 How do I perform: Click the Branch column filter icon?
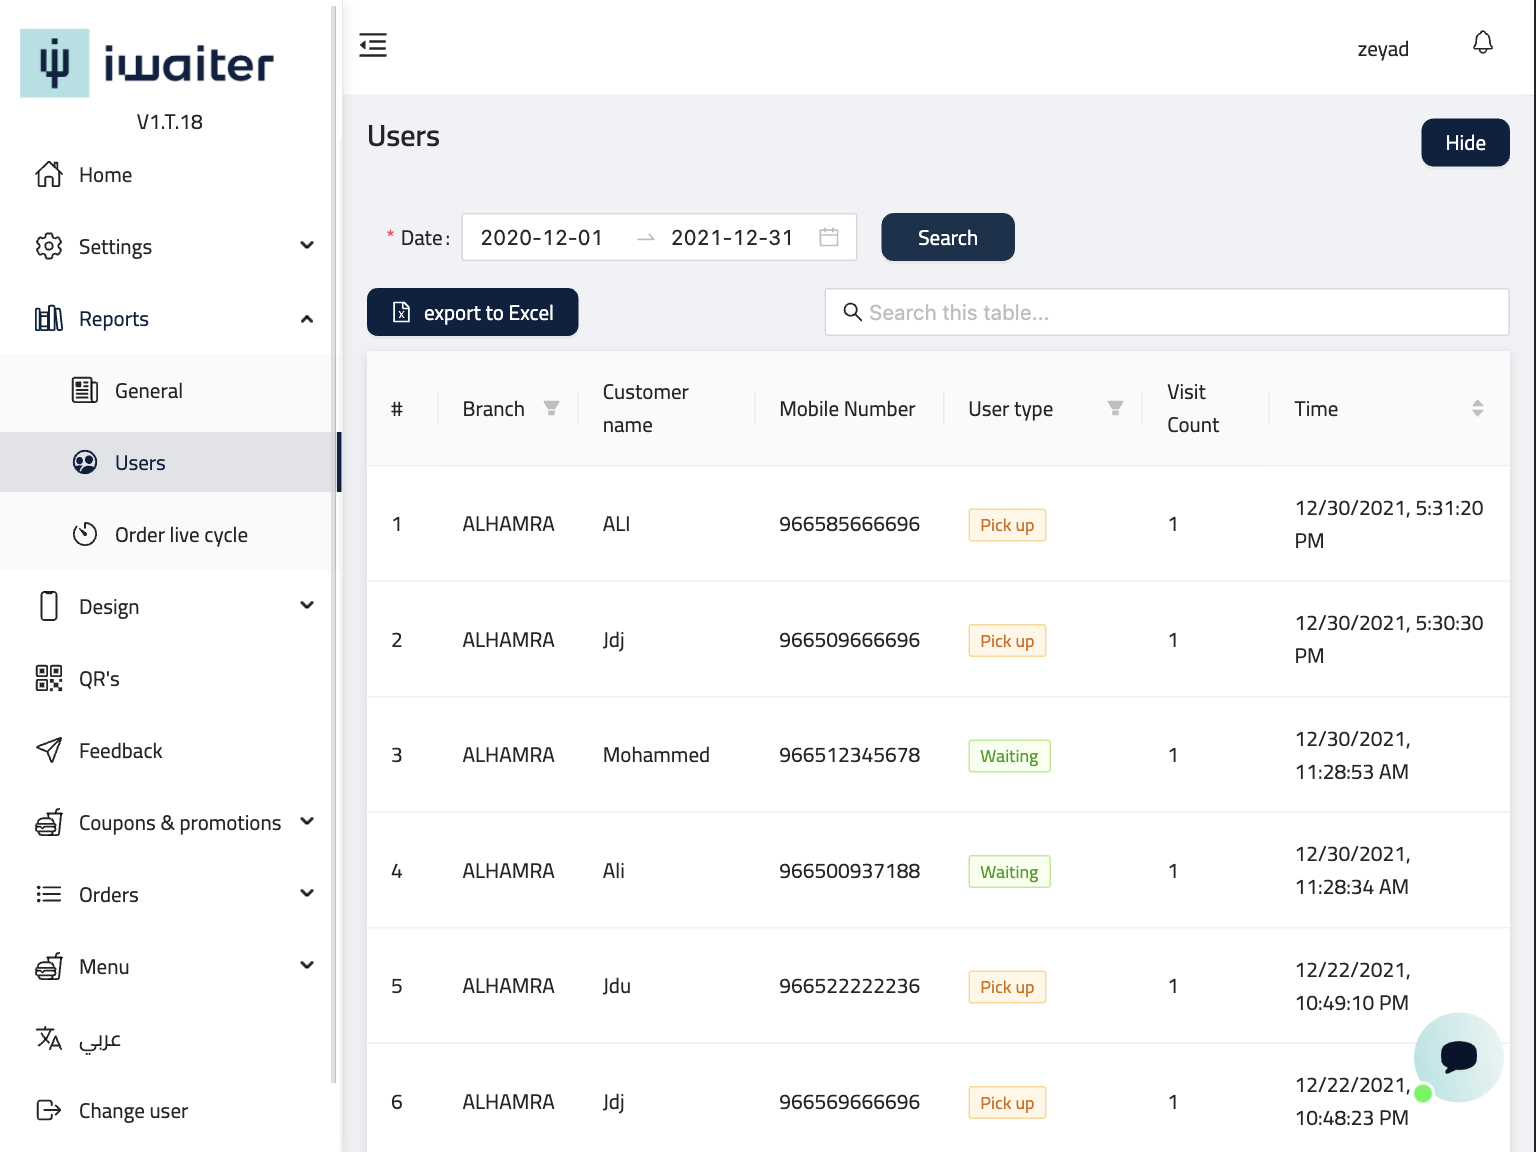pos(551,408)
